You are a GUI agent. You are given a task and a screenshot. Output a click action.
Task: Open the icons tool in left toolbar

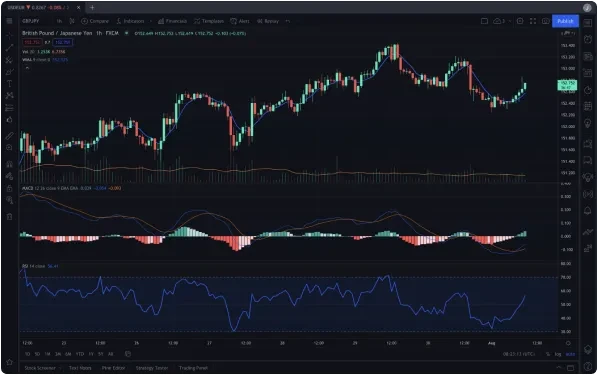(x=10, y=120)
